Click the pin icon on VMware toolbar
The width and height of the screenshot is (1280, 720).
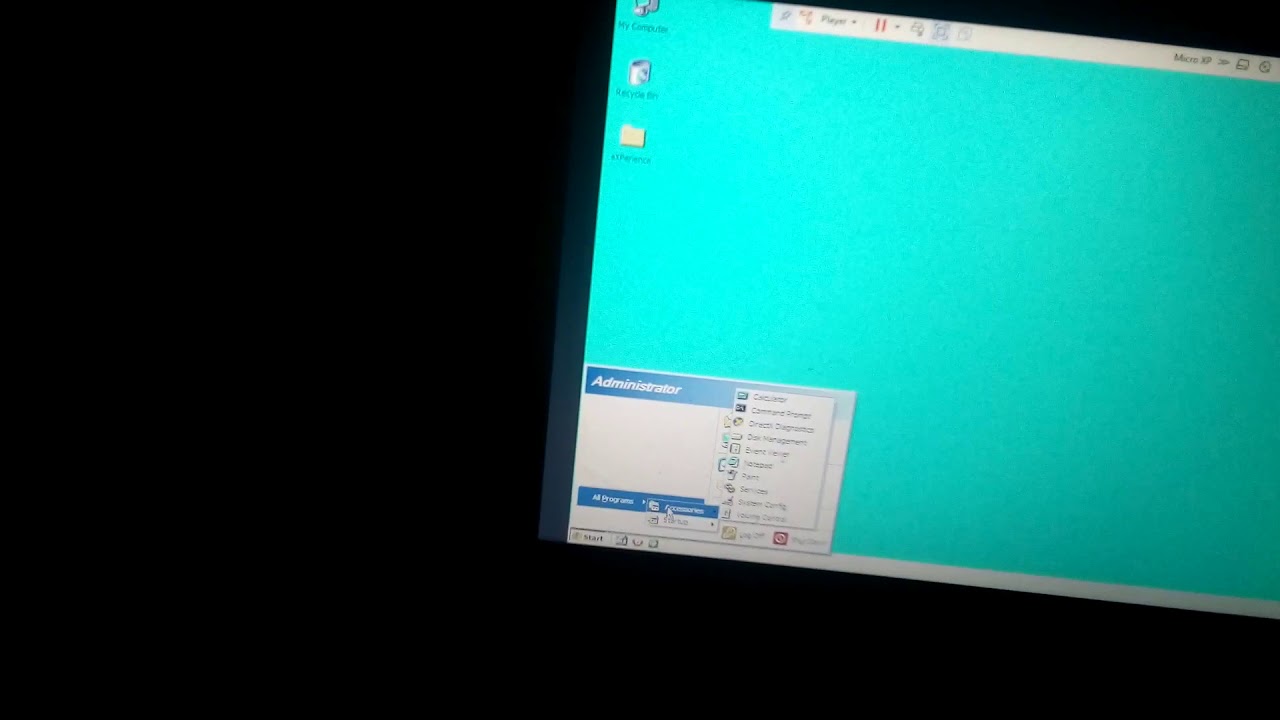point(786,16)
